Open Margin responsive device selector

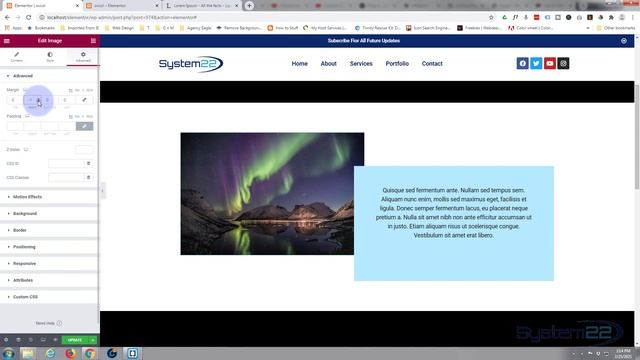(26, 90)
